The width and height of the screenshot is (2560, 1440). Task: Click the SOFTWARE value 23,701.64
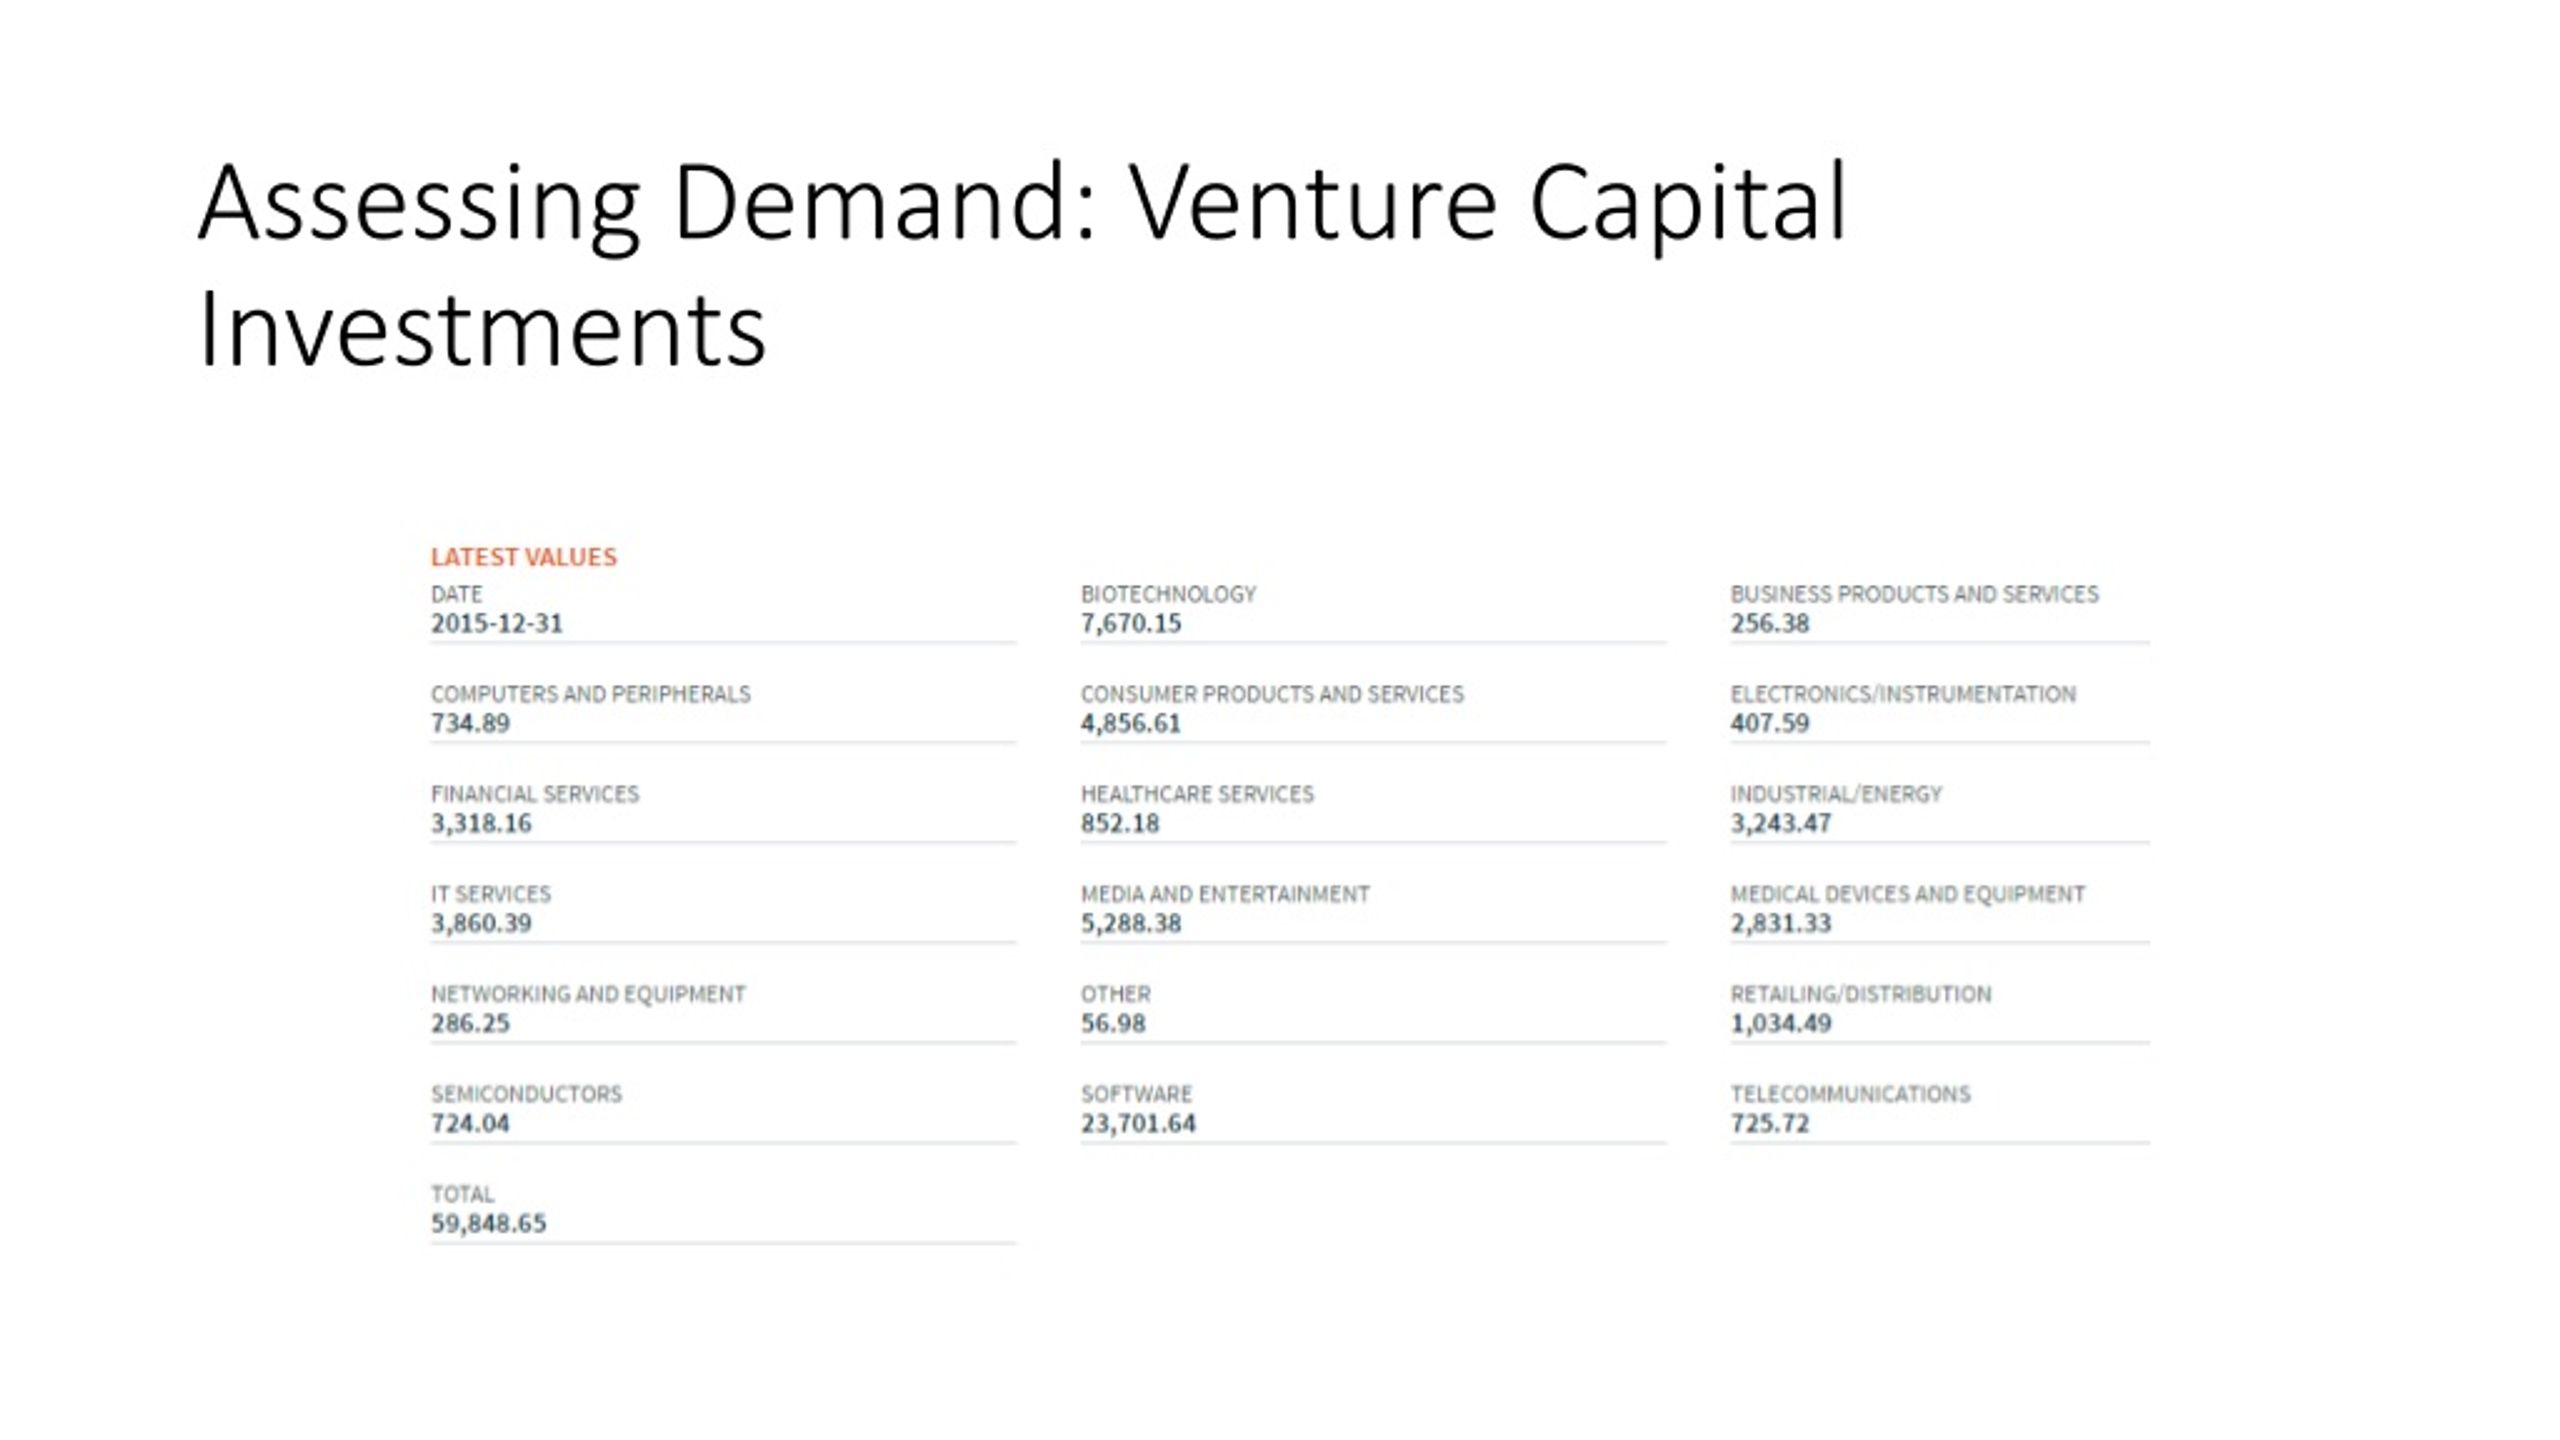click(x=1138, y=1123)
